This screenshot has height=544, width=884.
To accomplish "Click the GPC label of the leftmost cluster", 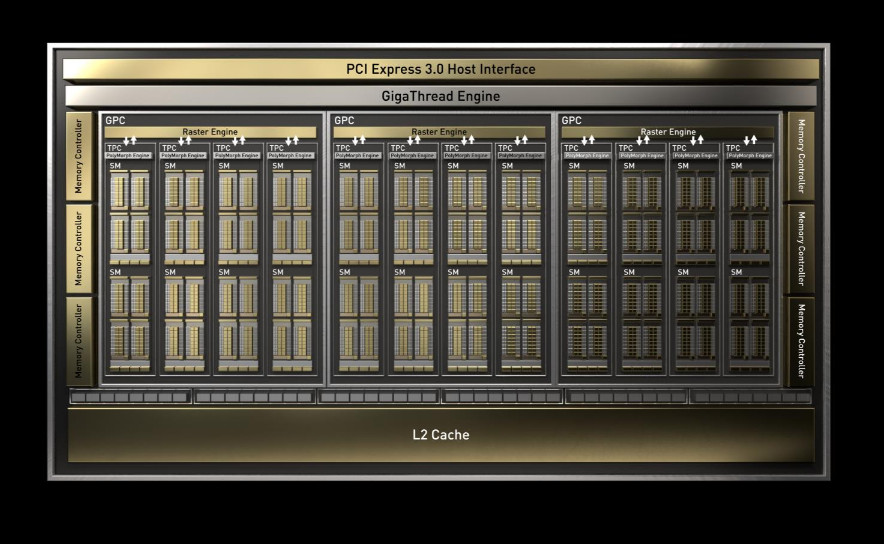I will point(115,120).
